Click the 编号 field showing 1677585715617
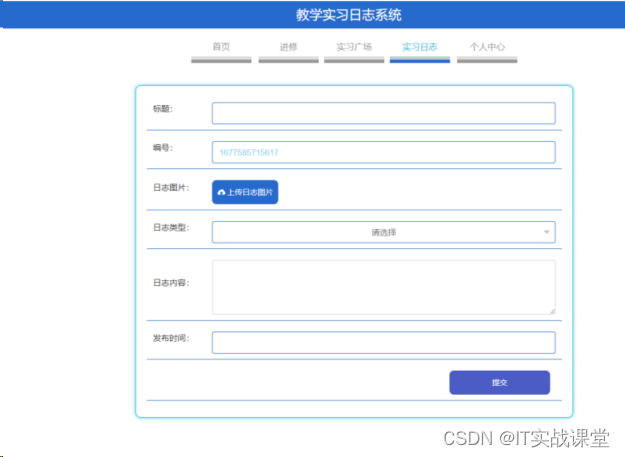Screen dimensions: 625x457 [x=383, y=152]
